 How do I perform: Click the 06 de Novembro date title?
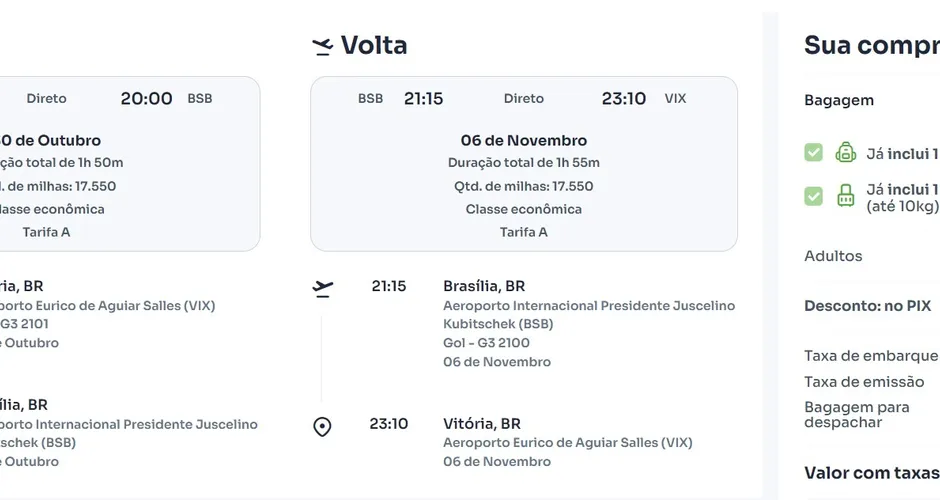pyautogui.click(x=524, y=140)
